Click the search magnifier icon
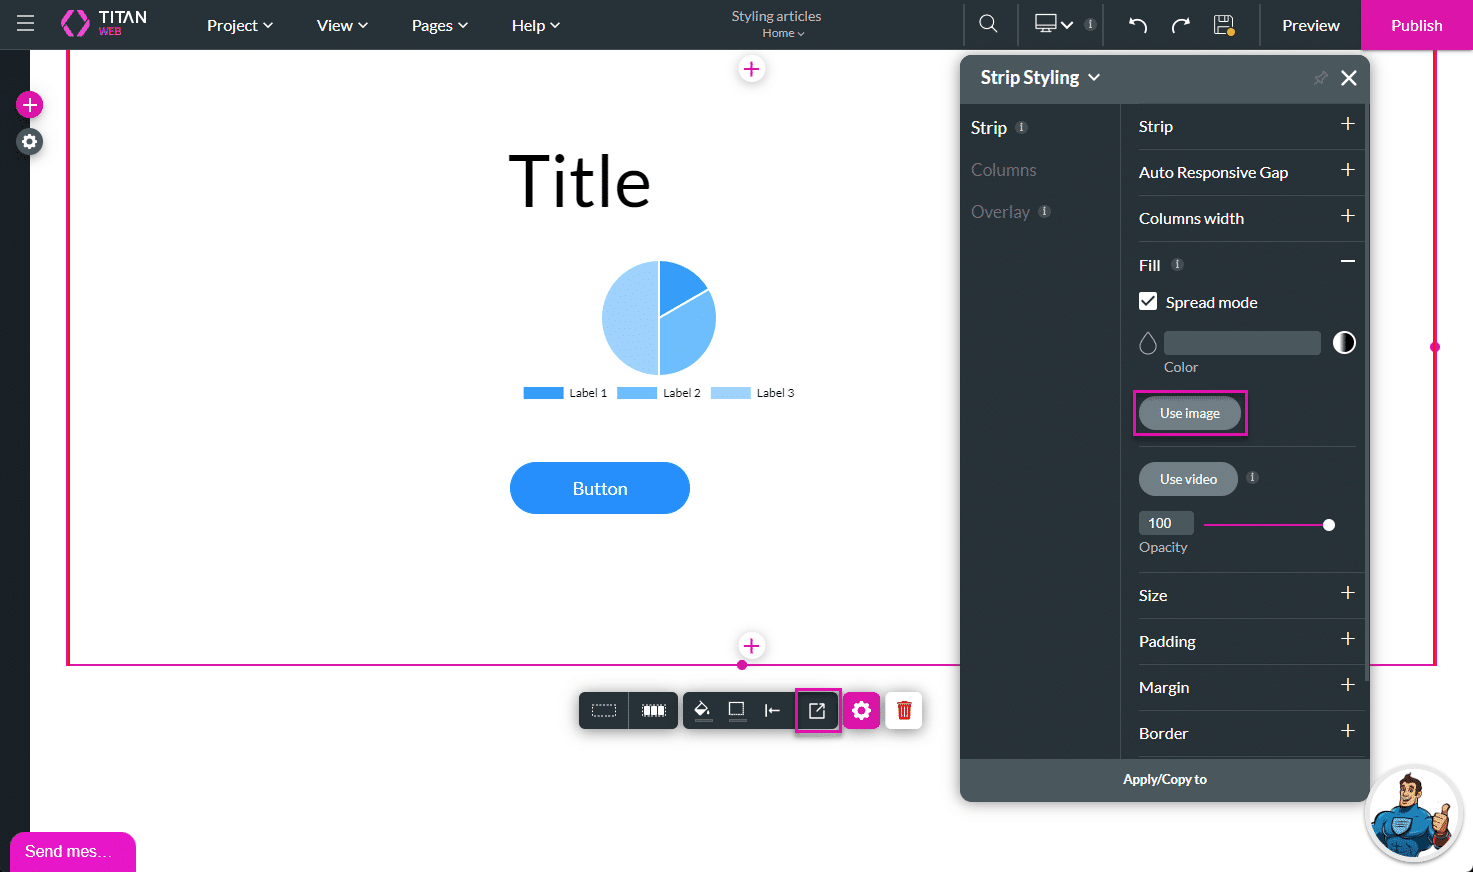1473x872 pixels. tap(988, 24)
